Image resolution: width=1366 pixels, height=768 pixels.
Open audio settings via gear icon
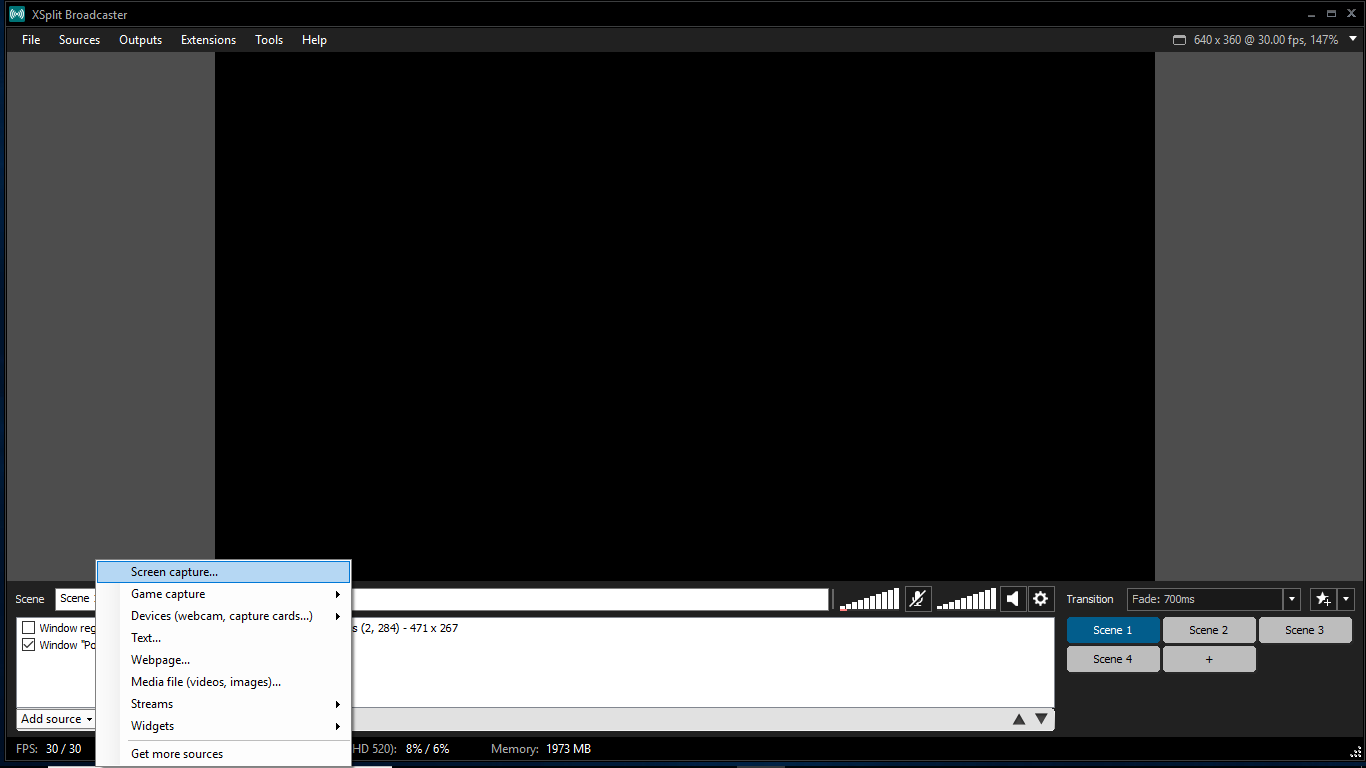(x=1041, y=599)
